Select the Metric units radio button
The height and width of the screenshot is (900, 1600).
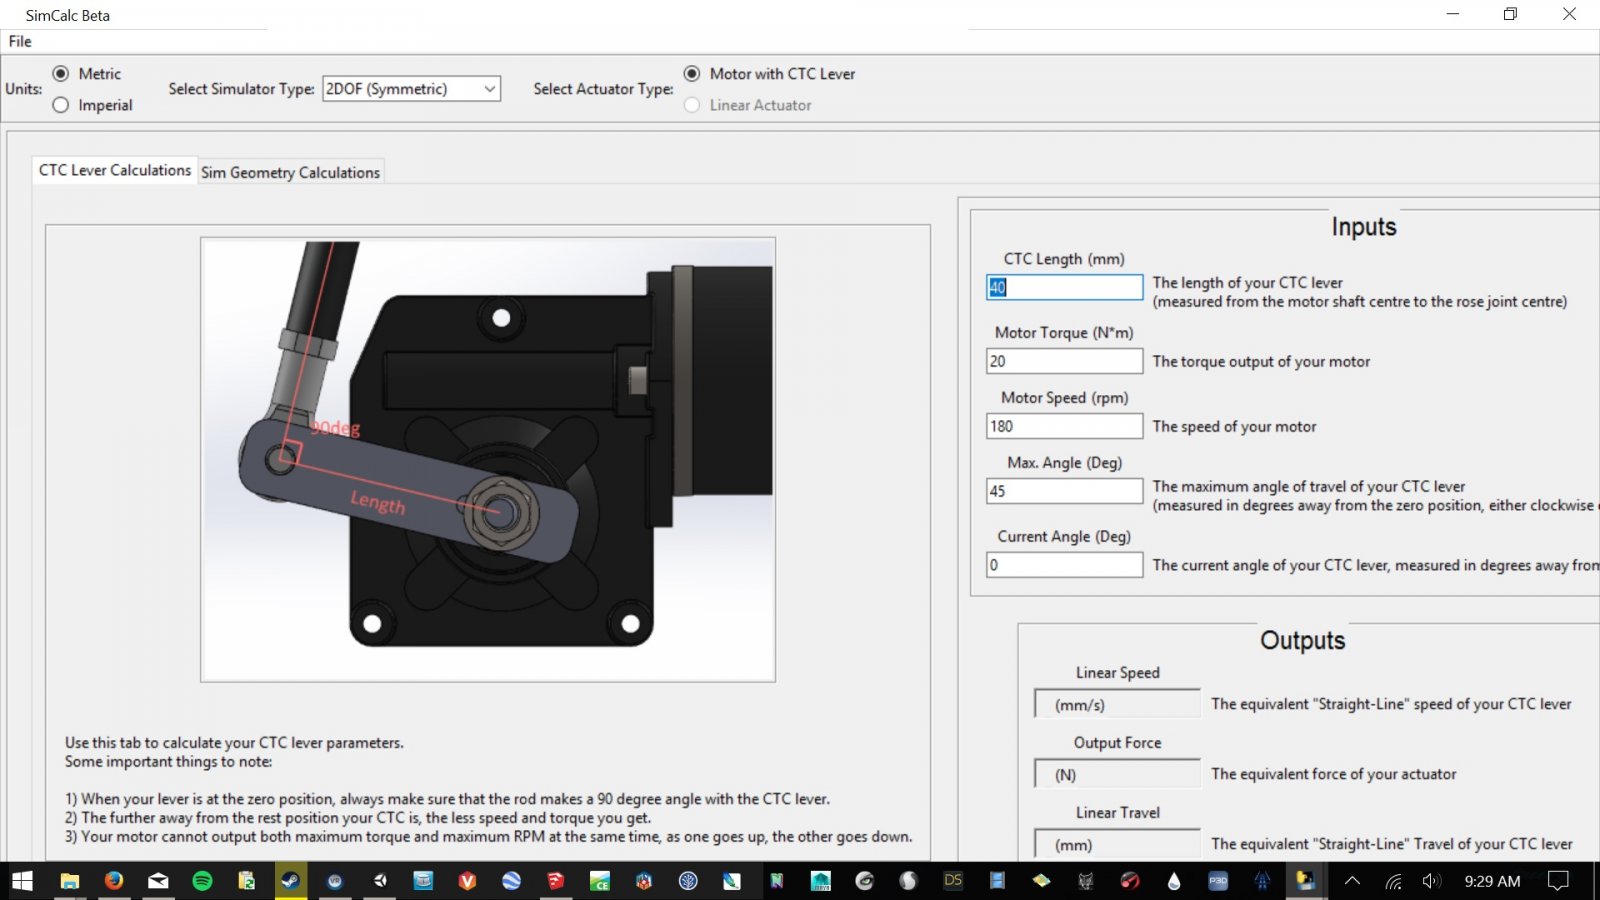pyautogui.click(x=61, y=74)
